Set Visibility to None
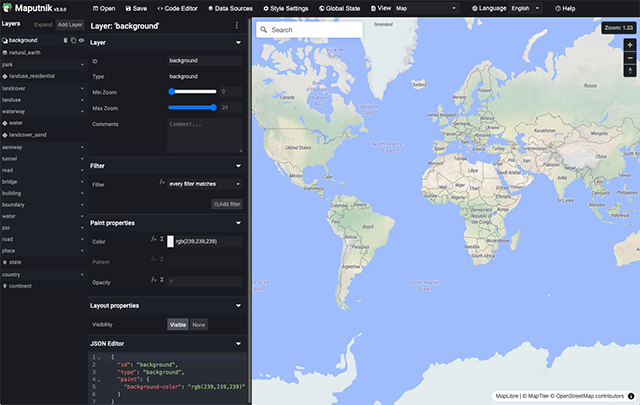Screen dimensions: 640x405 coord(199,325)
